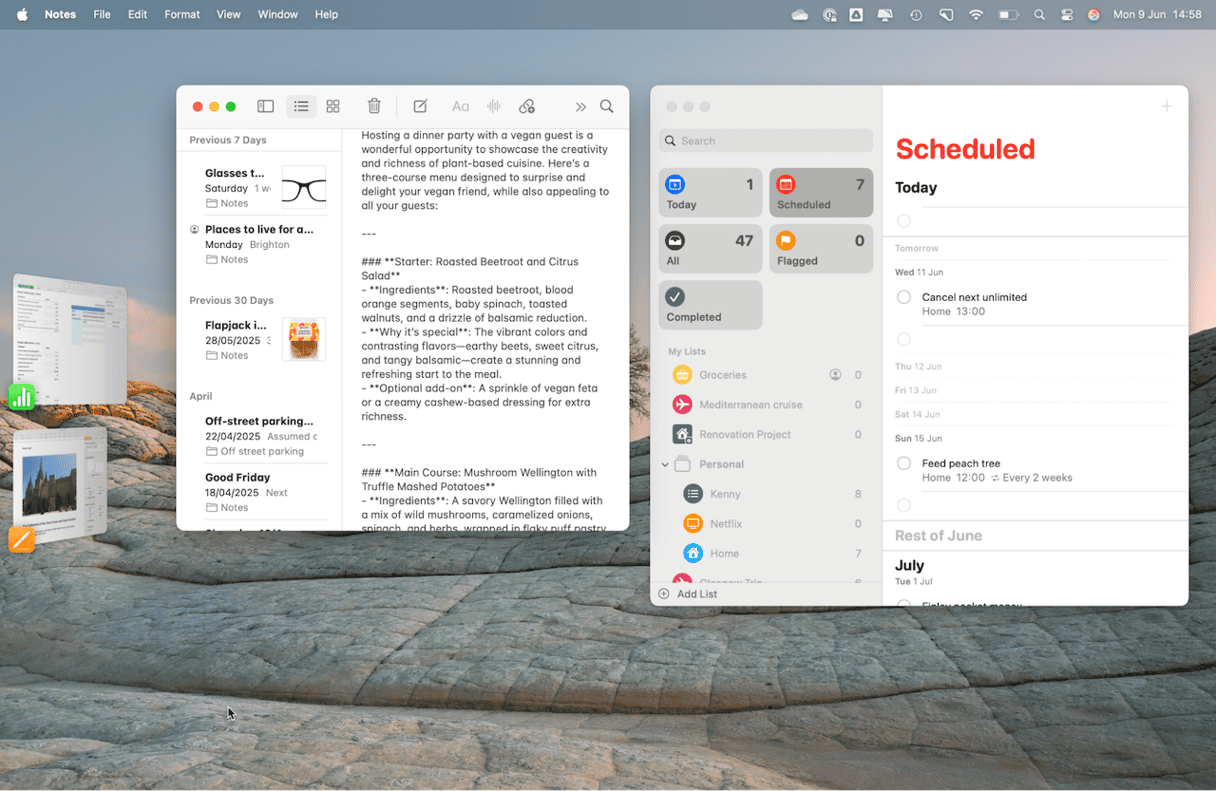Open the Format menu
Viewport: 1216px width, 791px height.
click(x=182, y=15)
